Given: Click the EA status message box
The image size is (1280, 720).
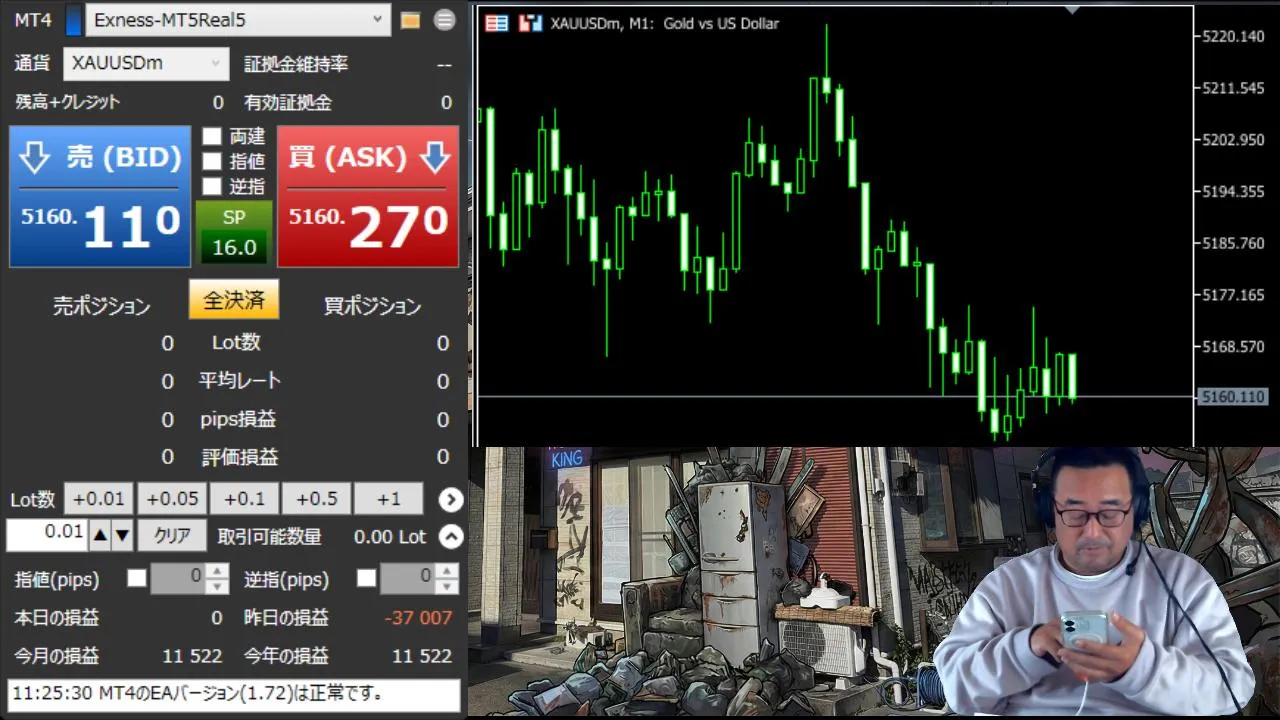Looking at the screenshot, I should 234,694.
